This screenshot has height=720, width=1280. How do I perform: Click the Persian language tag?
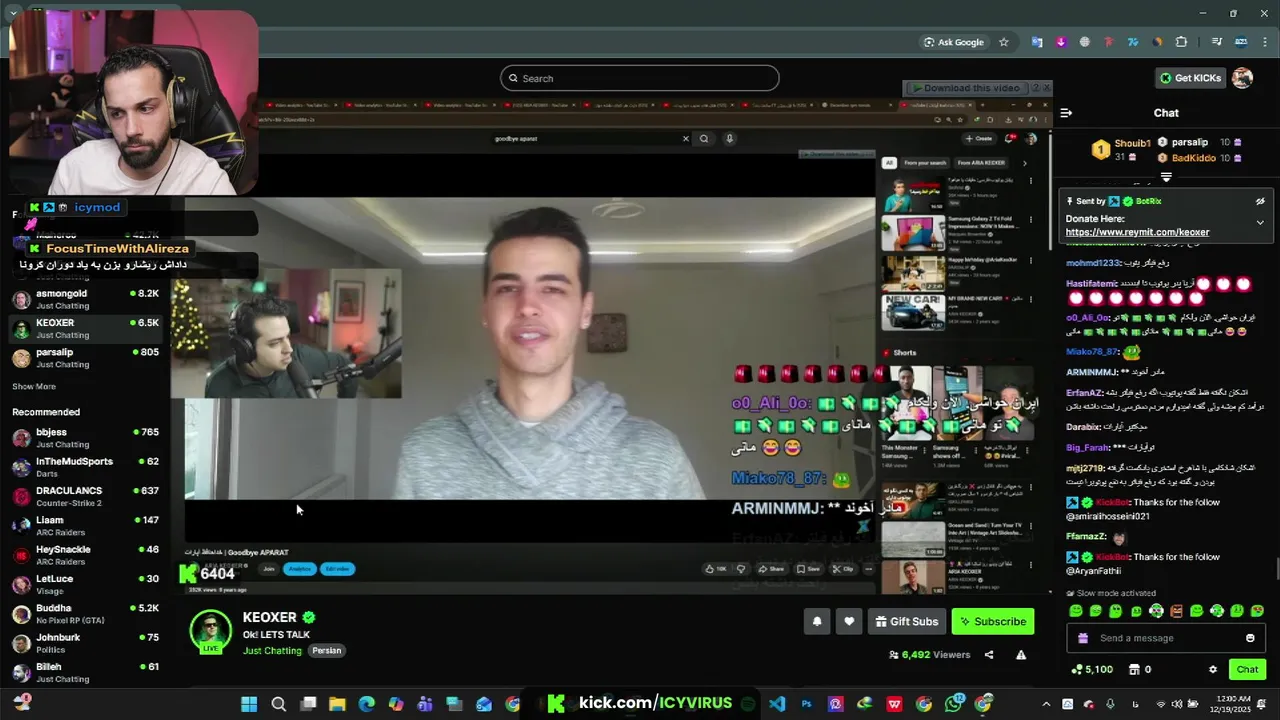tap(327, 651)
